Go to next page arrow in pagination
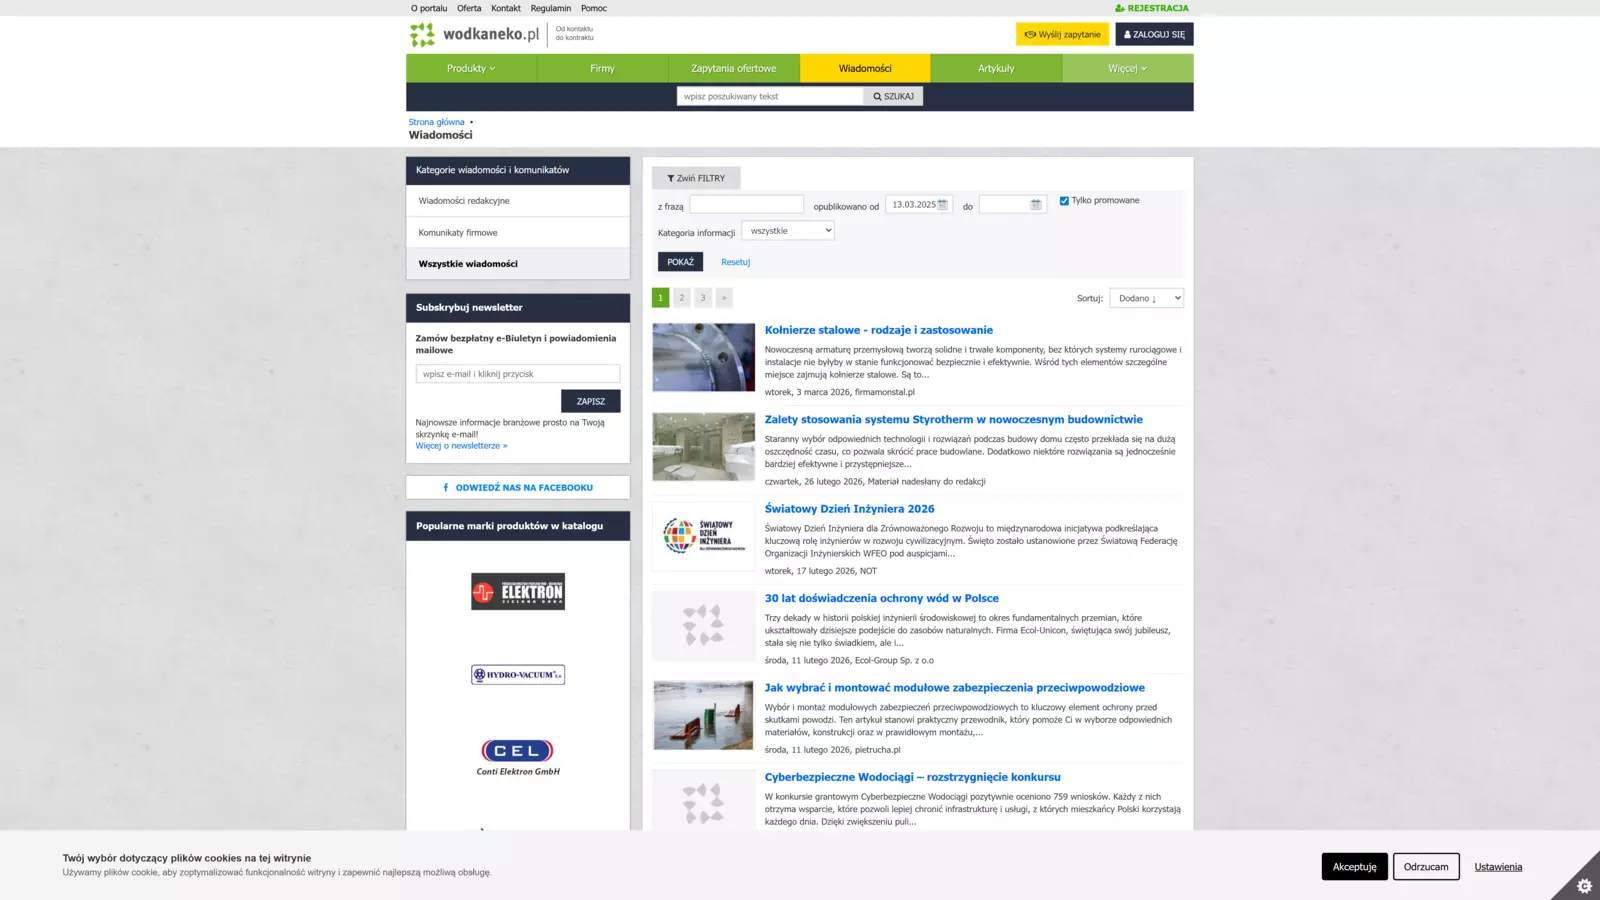Screen dimensions: 1600x900 [724, 298]
